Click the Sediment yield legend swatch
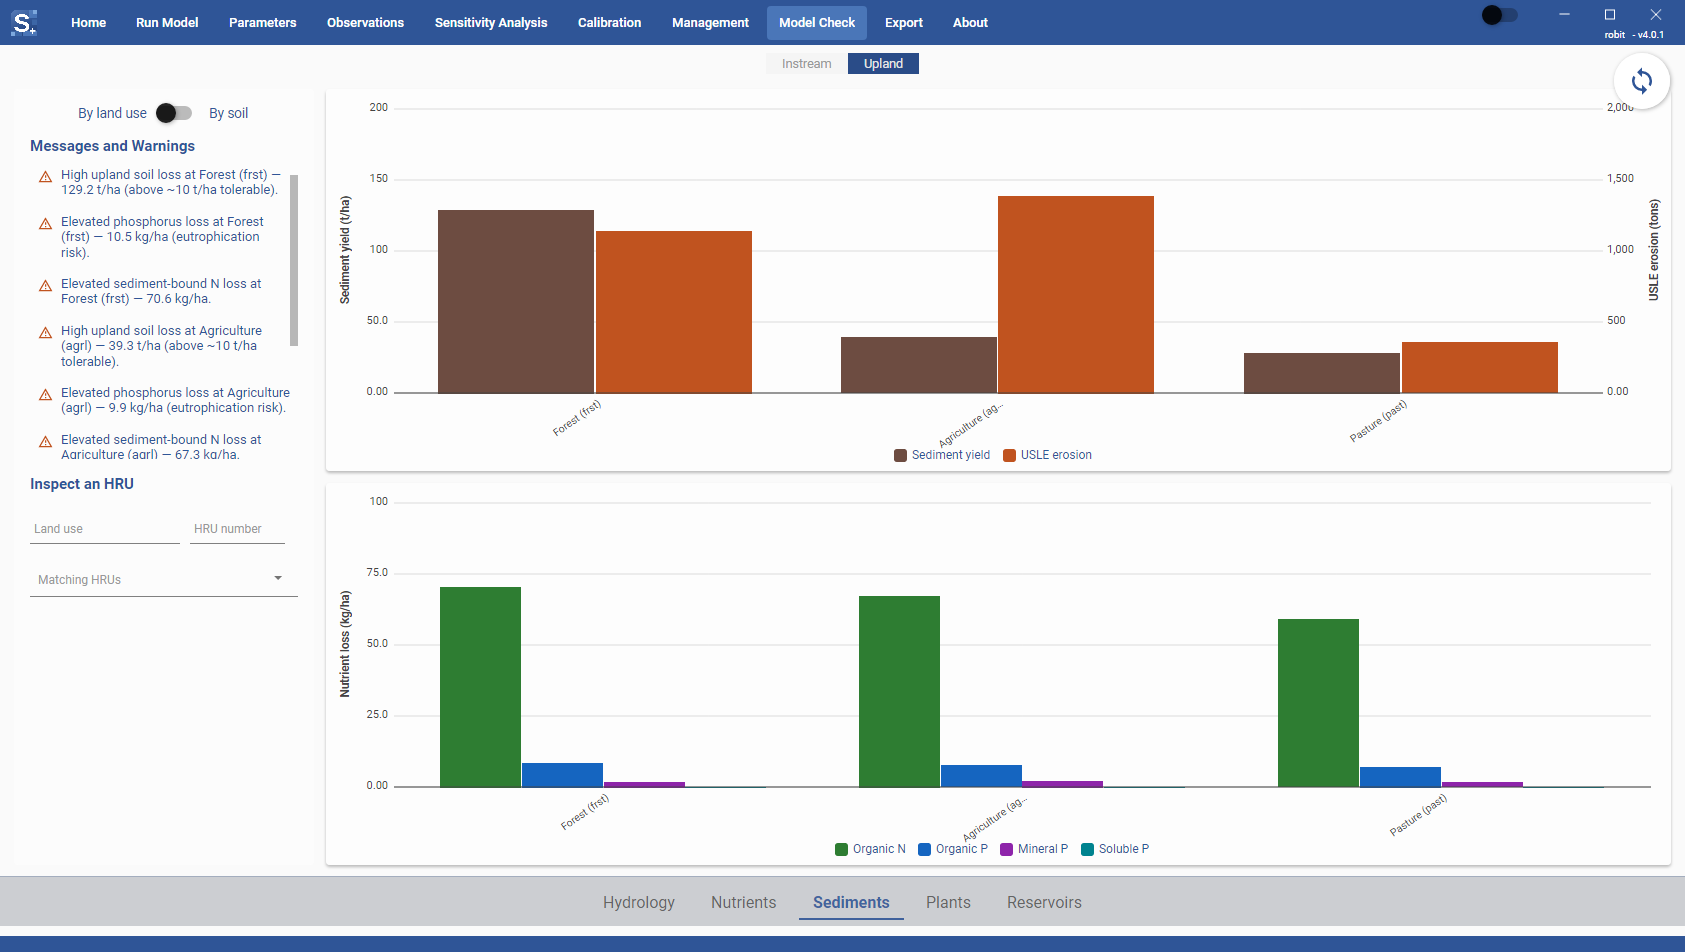The height and width of the screenshot is (952, 1685). tap(901, 455)
